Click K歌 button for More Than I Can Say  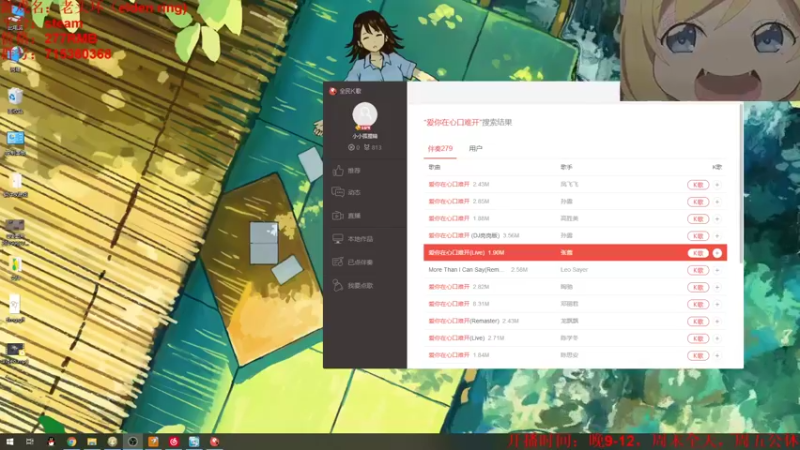coord(698,270)
